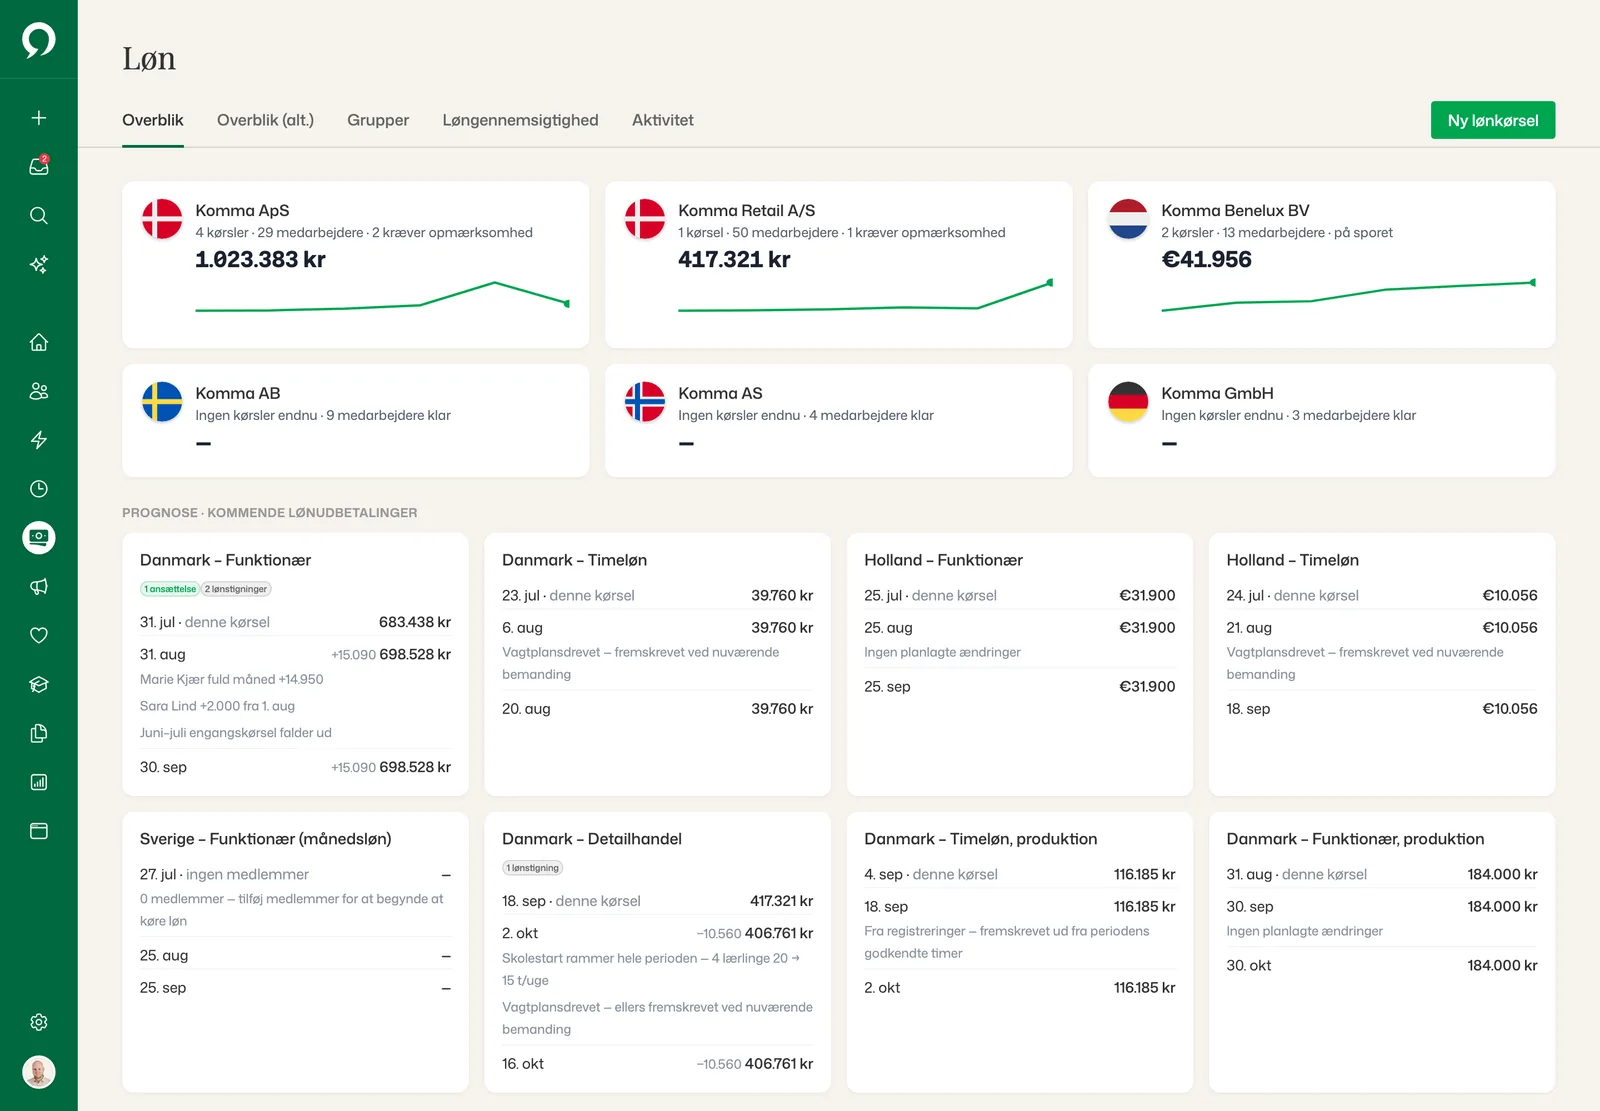The image size is (1600, 1111).
Task: Open the Komma Retail A/S card
Action: pos(839,264)
